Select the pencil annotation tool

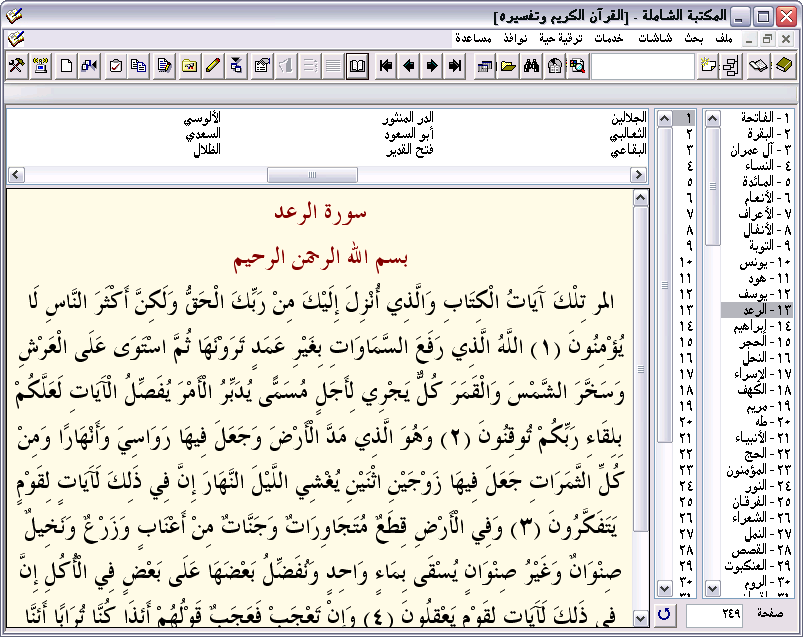(213, 64)
